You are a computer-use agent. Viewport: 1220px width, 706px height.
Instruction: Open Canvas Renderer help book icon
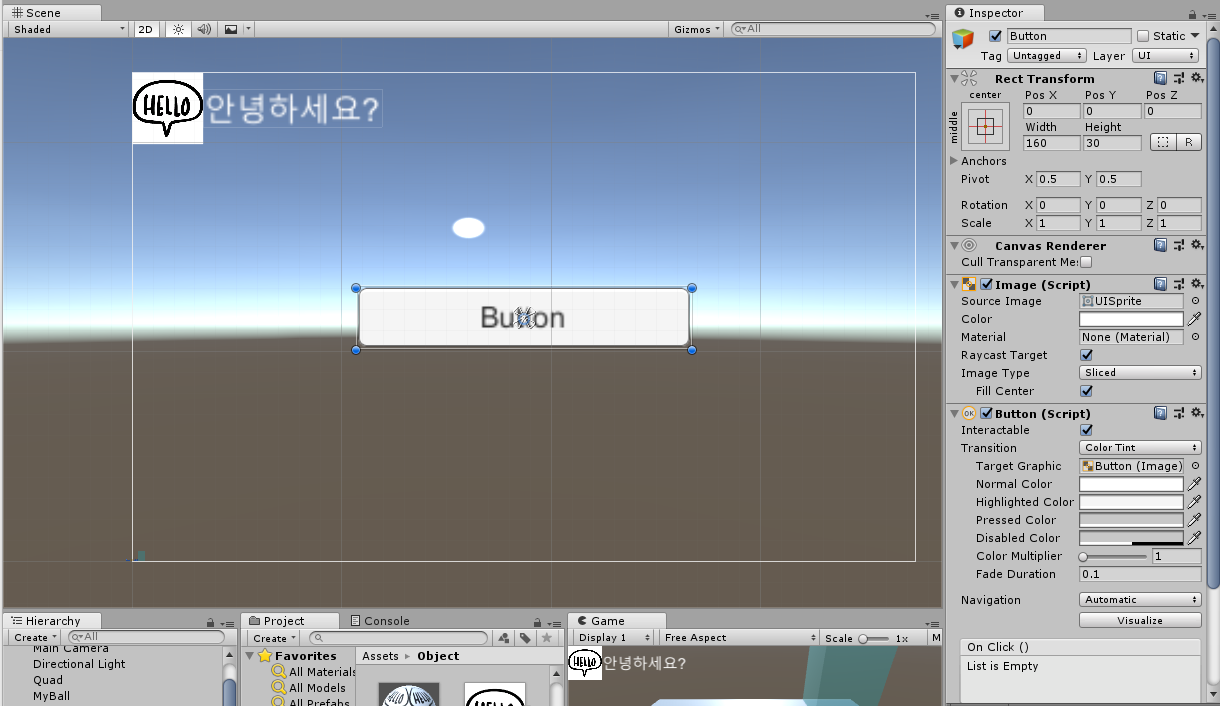1160,245
